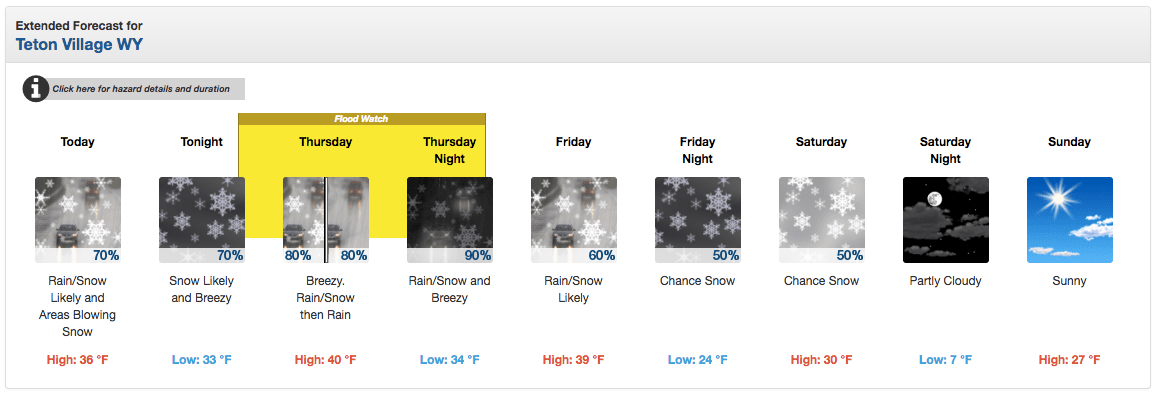Click Thursday's split rain/snow forecast icon
This screenshot has height=394, width=1157.
click(x=325, y=220)
